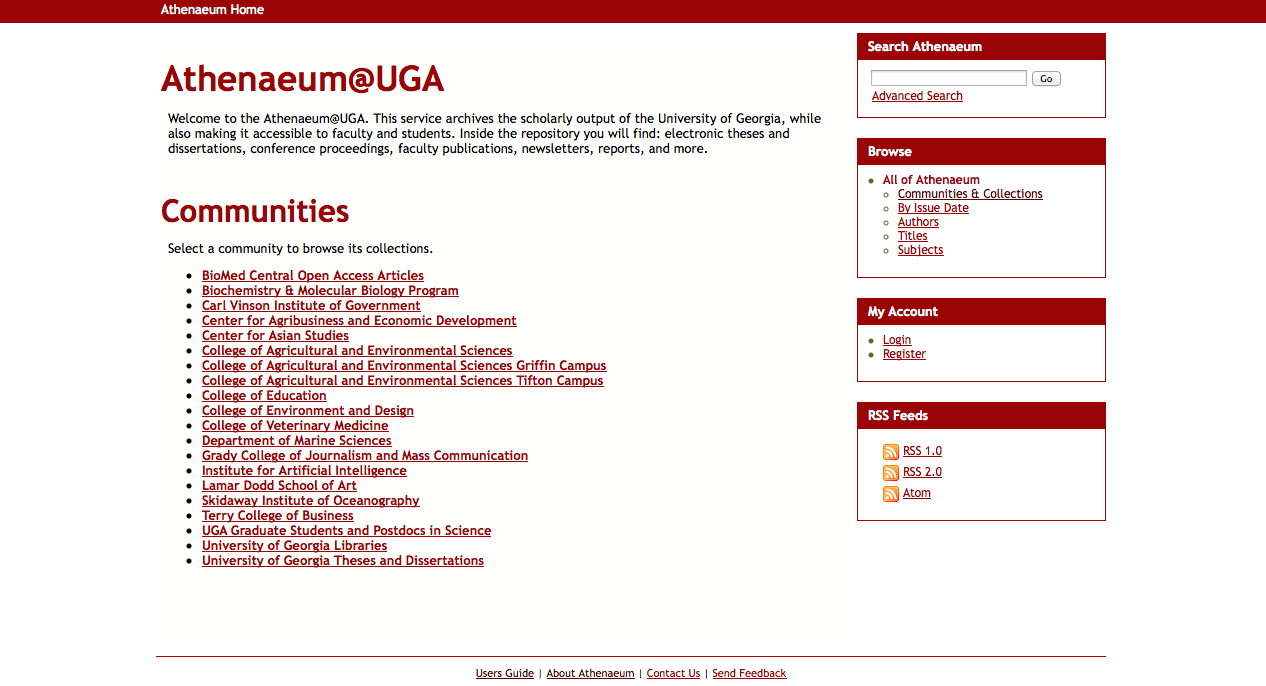Open College of Education
Viewport: 1266px width, 686px height.
pos(264,396)
